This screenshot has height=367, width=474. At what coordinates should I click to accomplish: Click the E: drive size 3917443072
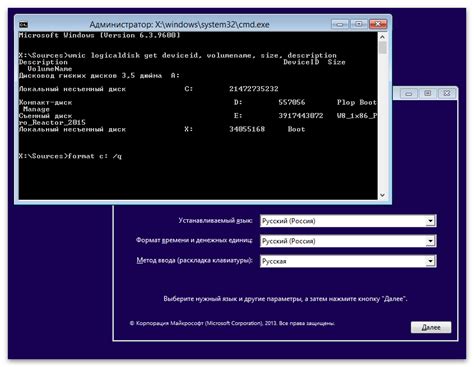click(301, 116)
